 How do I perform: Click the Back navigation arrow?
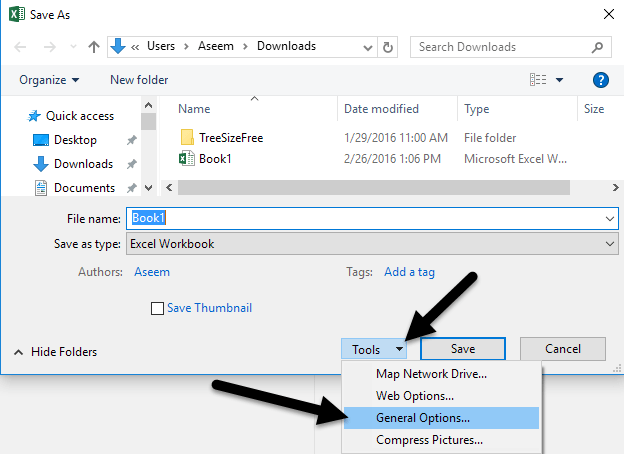tap(20, 47)
